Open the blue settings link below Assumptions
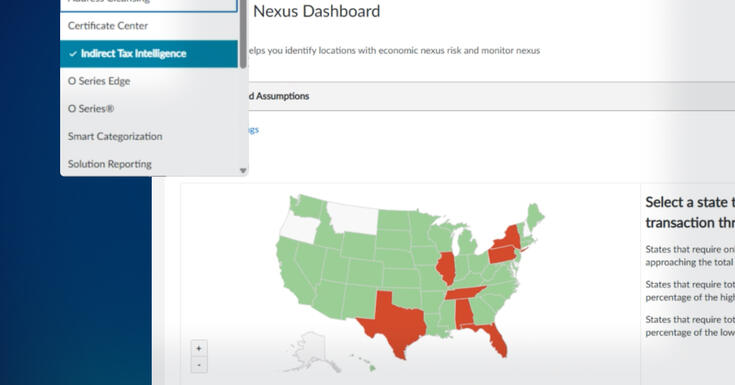This screenshot has width=735, height=385. (x=253, y=130)
